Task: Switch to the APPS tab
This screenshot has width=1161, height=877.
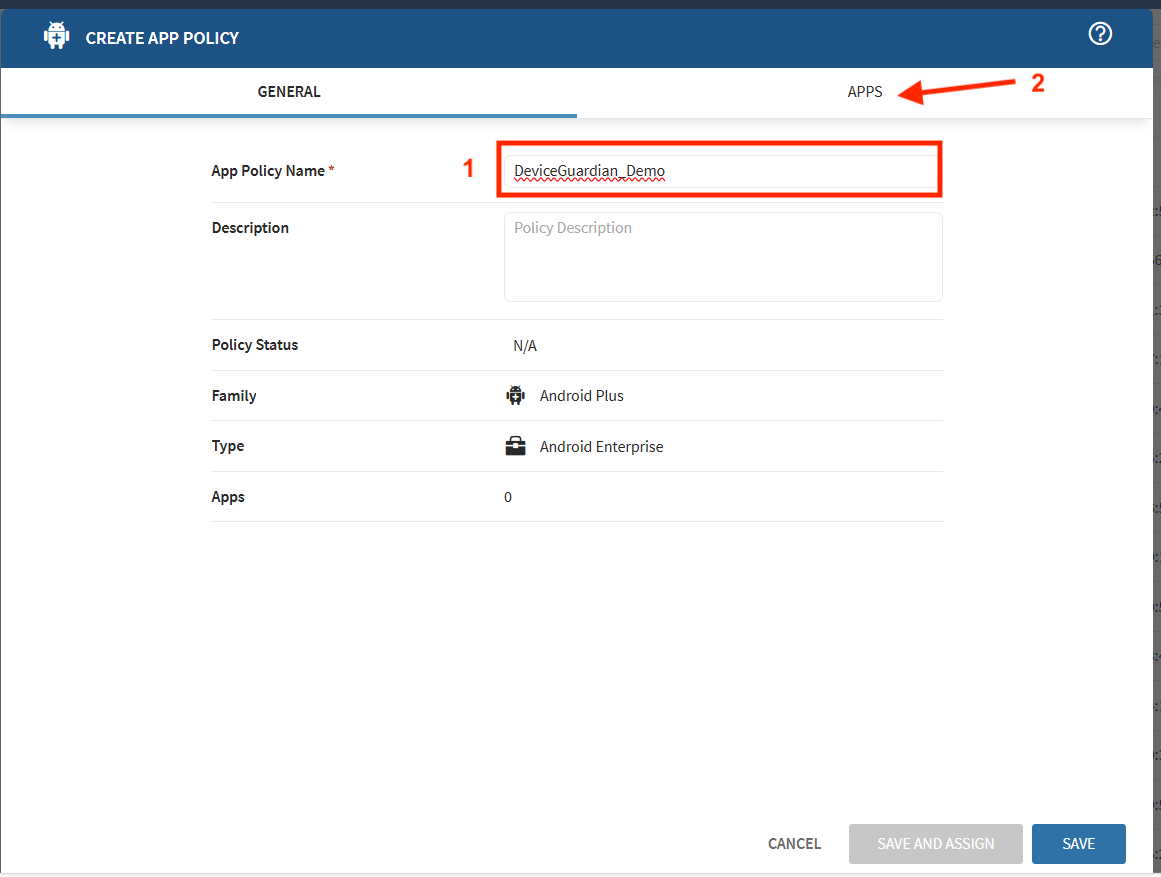Action: (864, 92)
